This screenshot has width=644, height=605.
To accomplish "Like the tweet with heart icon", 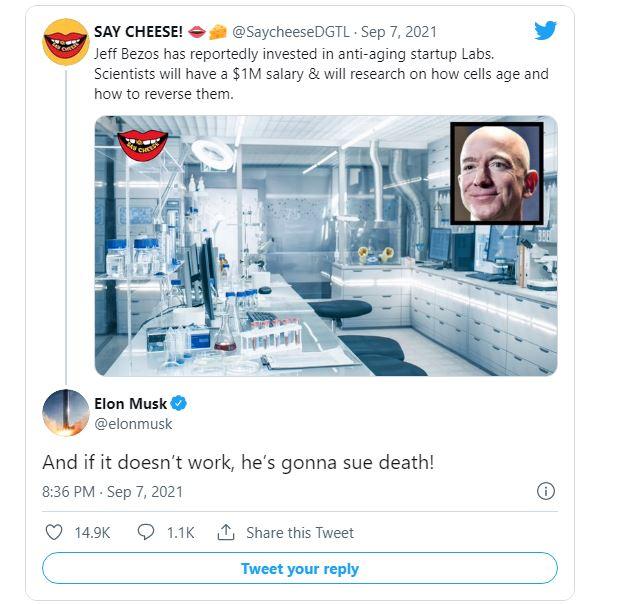I will [55, 532].
